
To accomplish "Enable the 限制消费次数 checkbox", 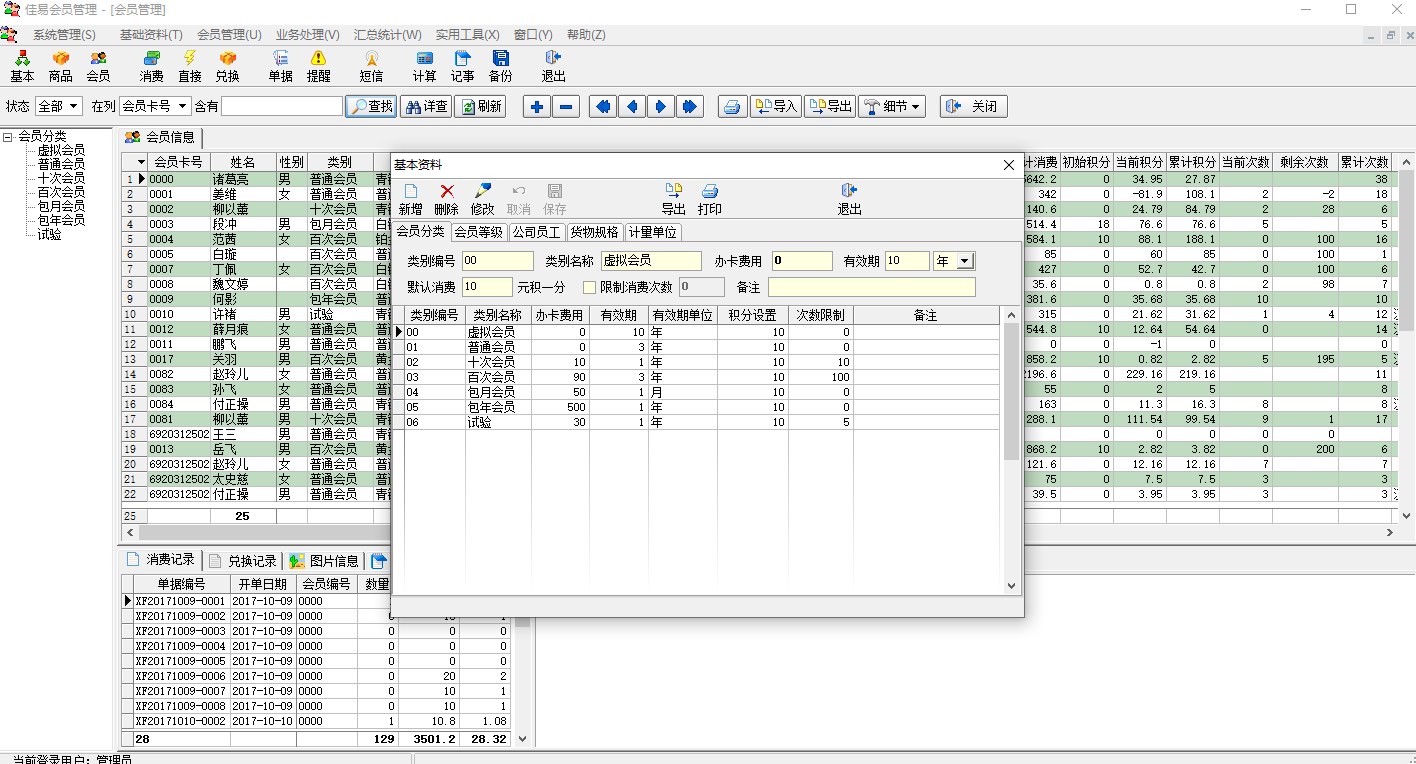I will (590, 288).
